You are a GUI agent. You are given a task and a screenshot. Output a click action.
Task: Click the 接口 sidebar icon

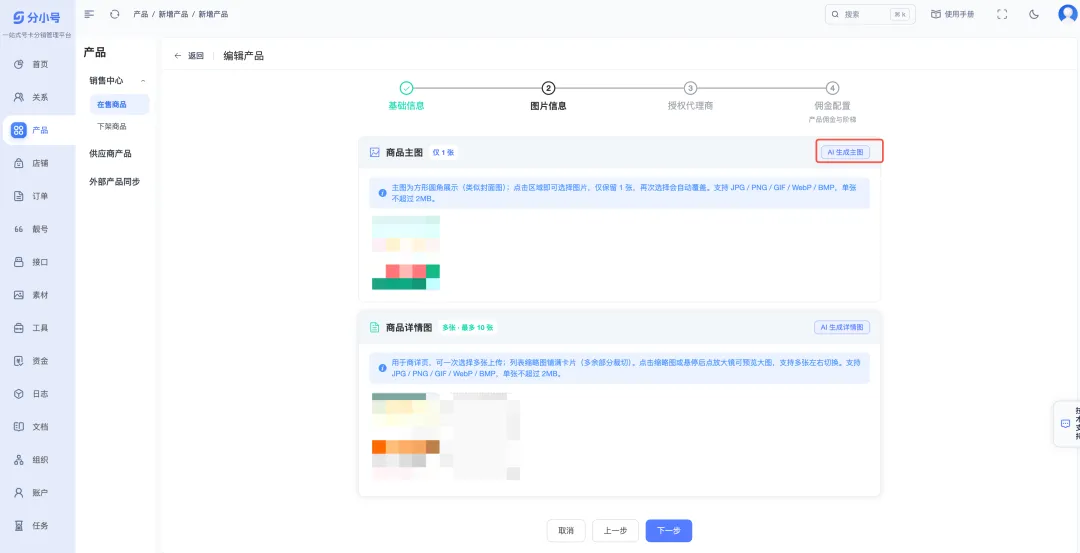click(19, 262)
